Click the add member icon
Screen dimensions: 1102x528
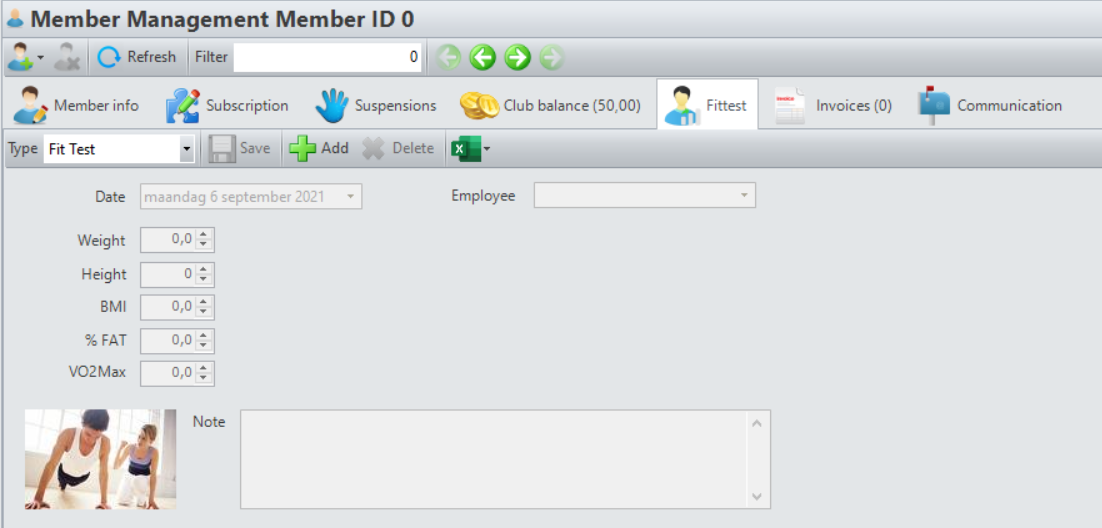pos(20,58)
